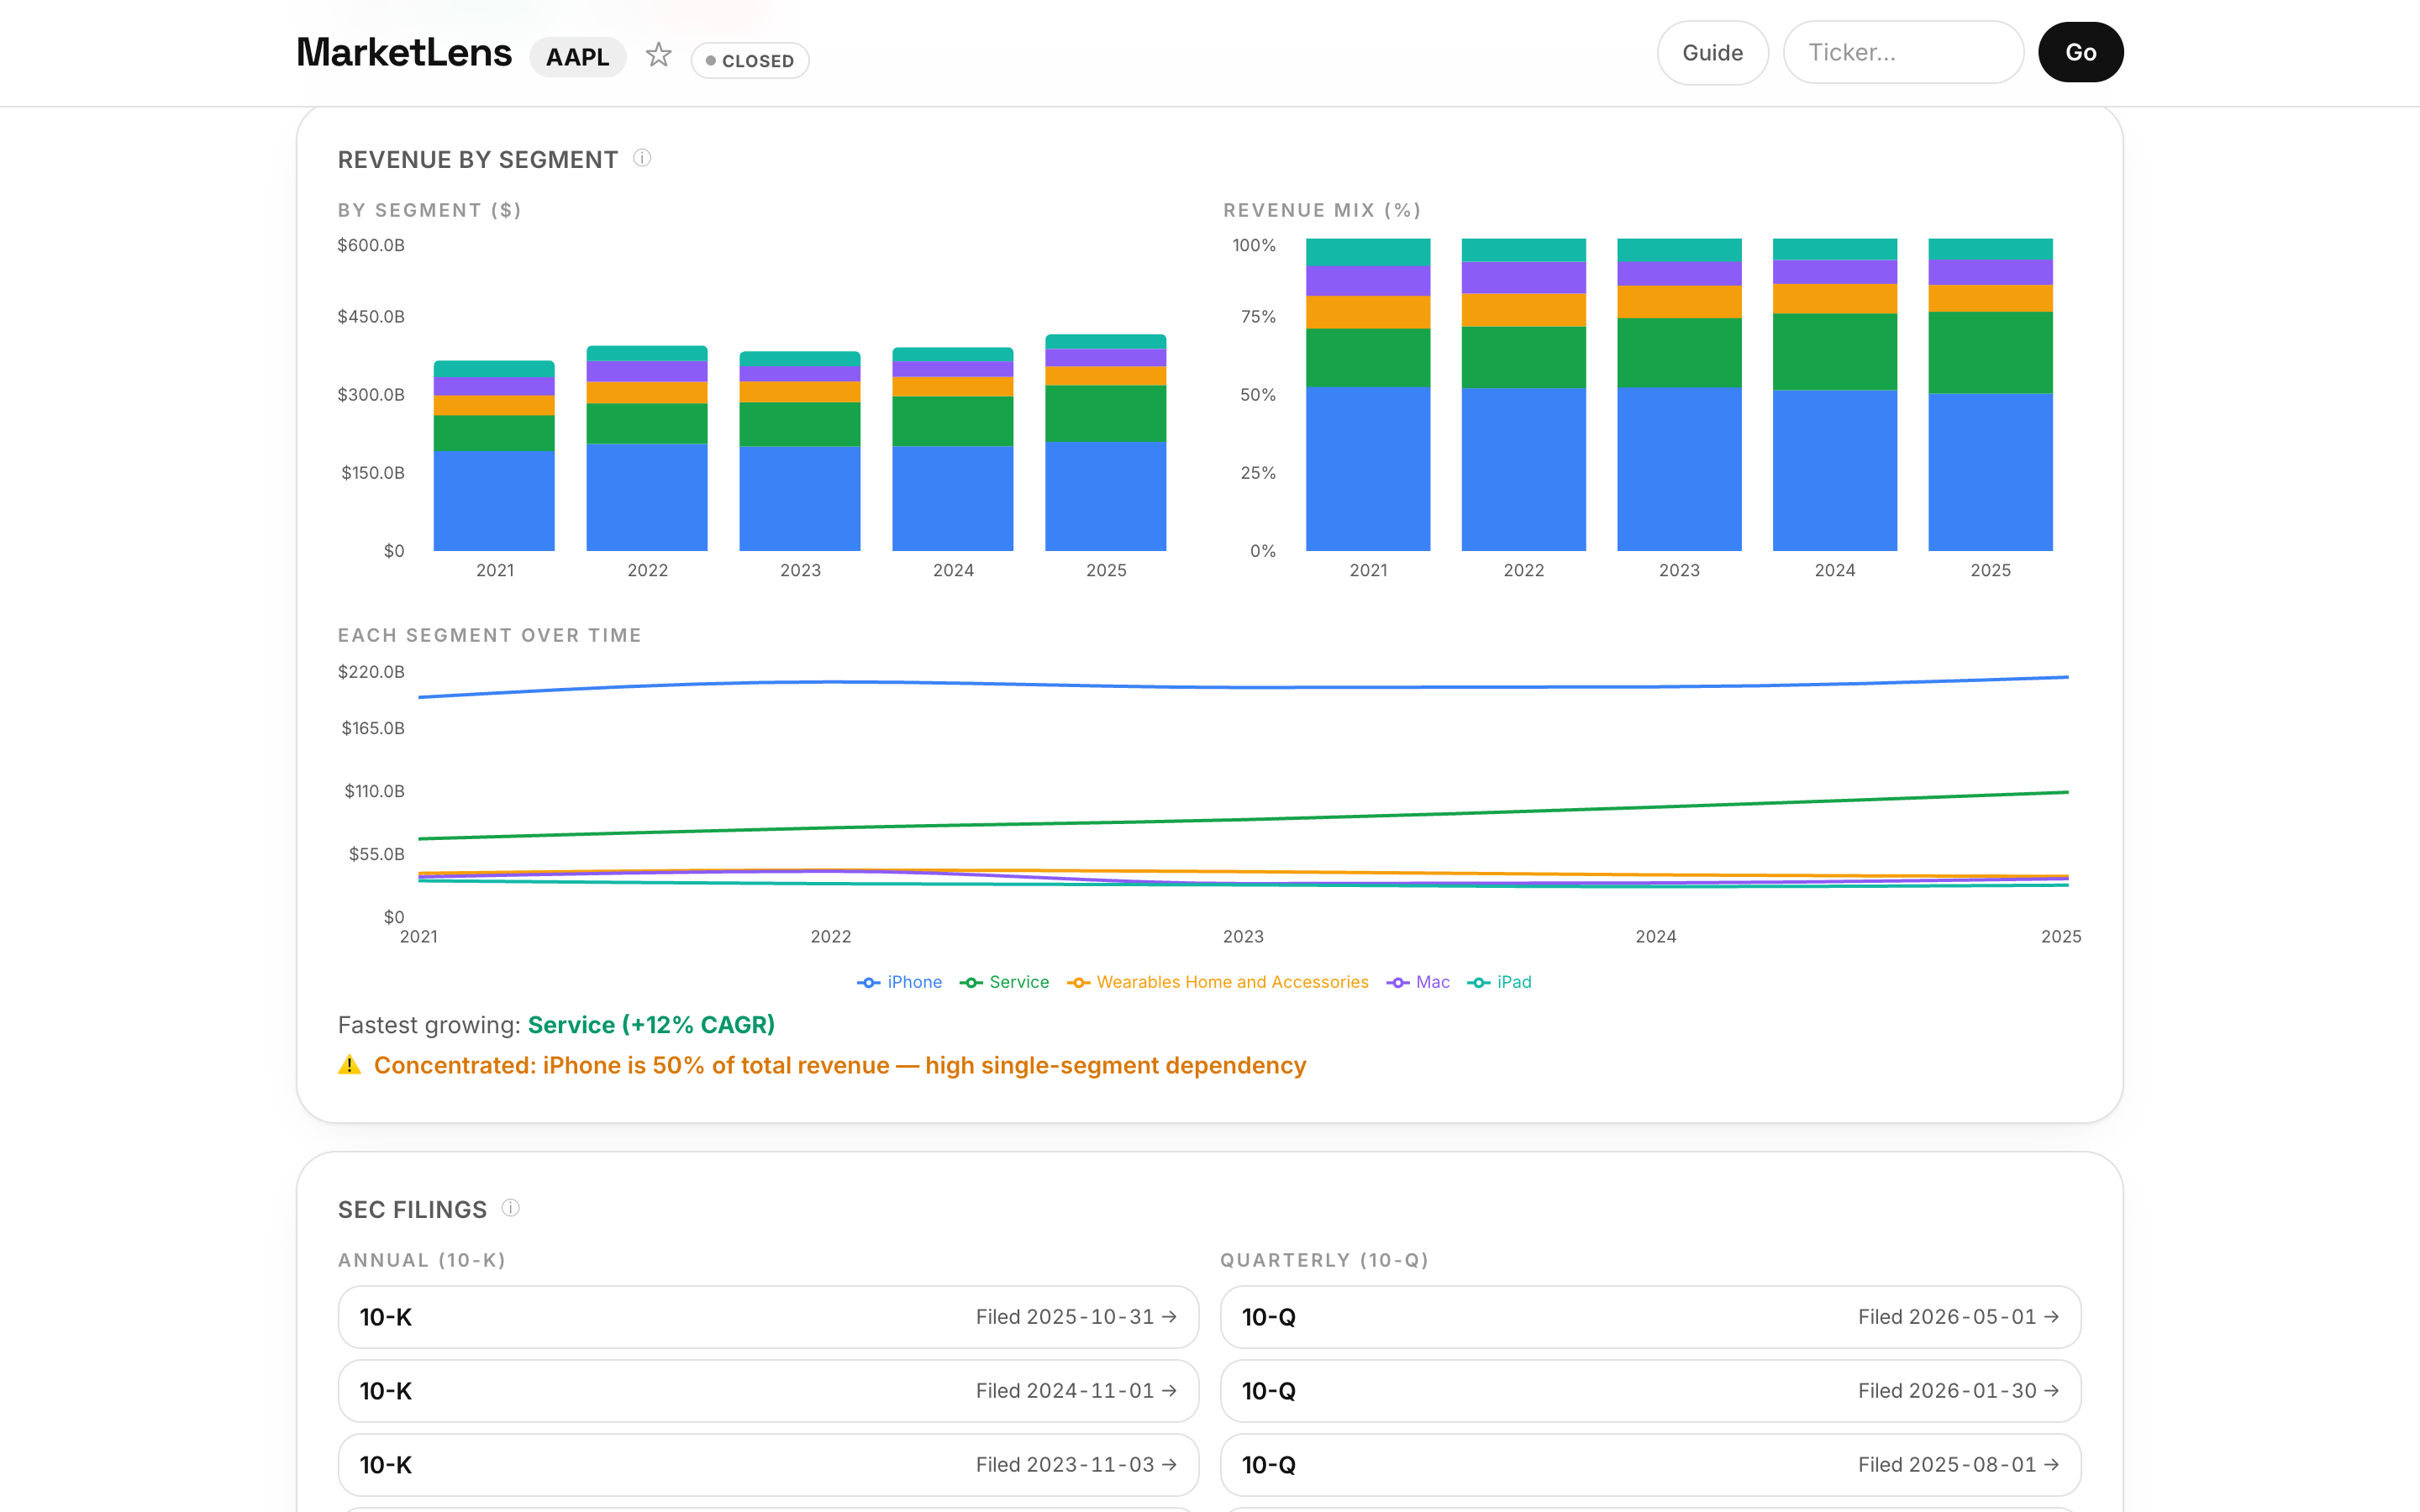Star AAPL as a favorite
This screenshot has width=2420, height=1512.
(658, 54)
